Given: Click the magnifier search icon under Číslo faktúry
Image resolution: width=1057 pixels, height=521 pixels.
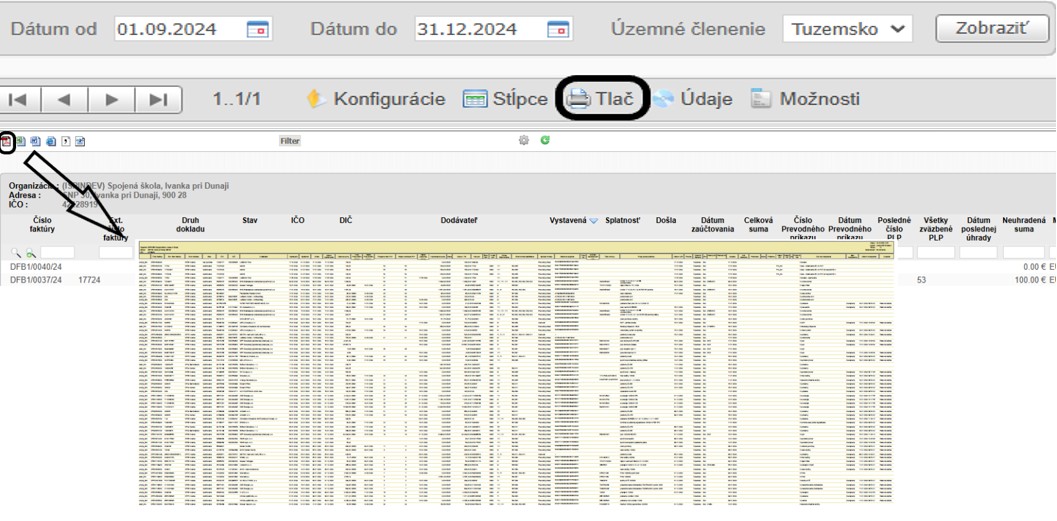Looking at the screenshot, I should click(x=17, y=253).
